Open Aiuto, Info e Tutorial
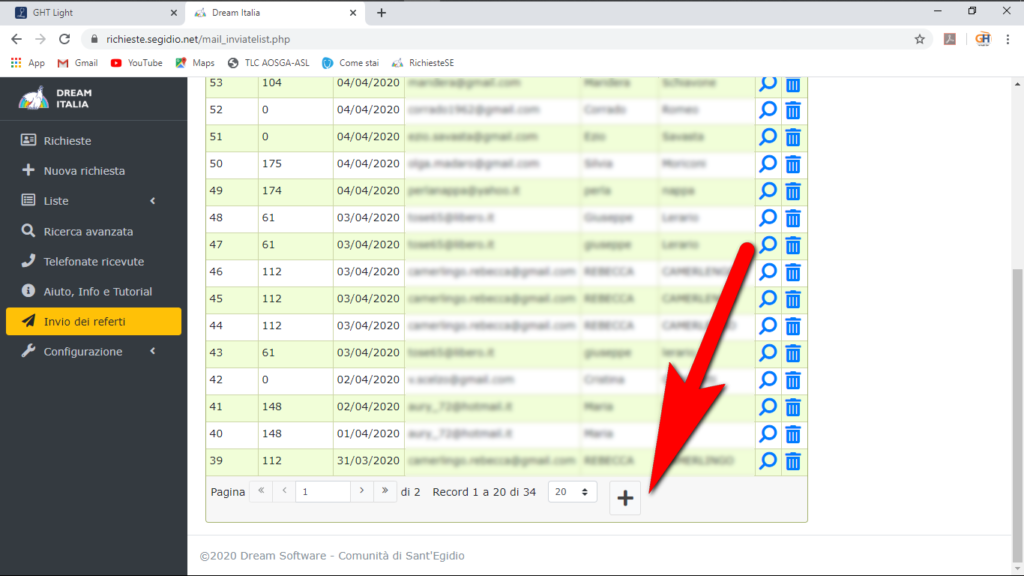1024x576 pixels. pyautogui.click(x=97, y=292)
